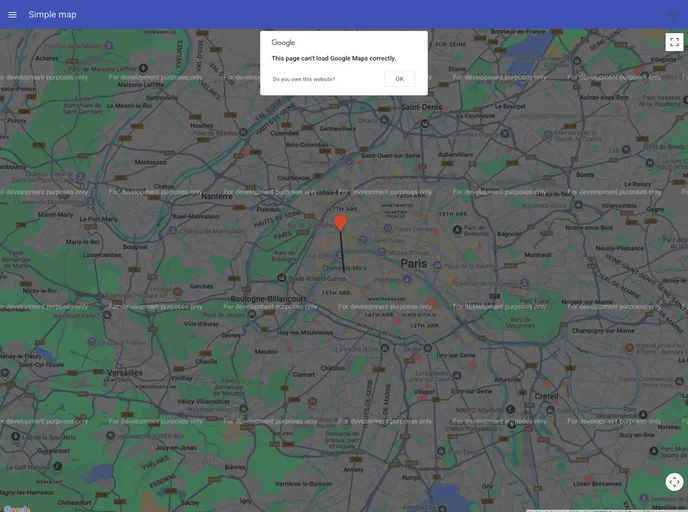
Task: Select the Le Golf National icon
Action: 57,466
